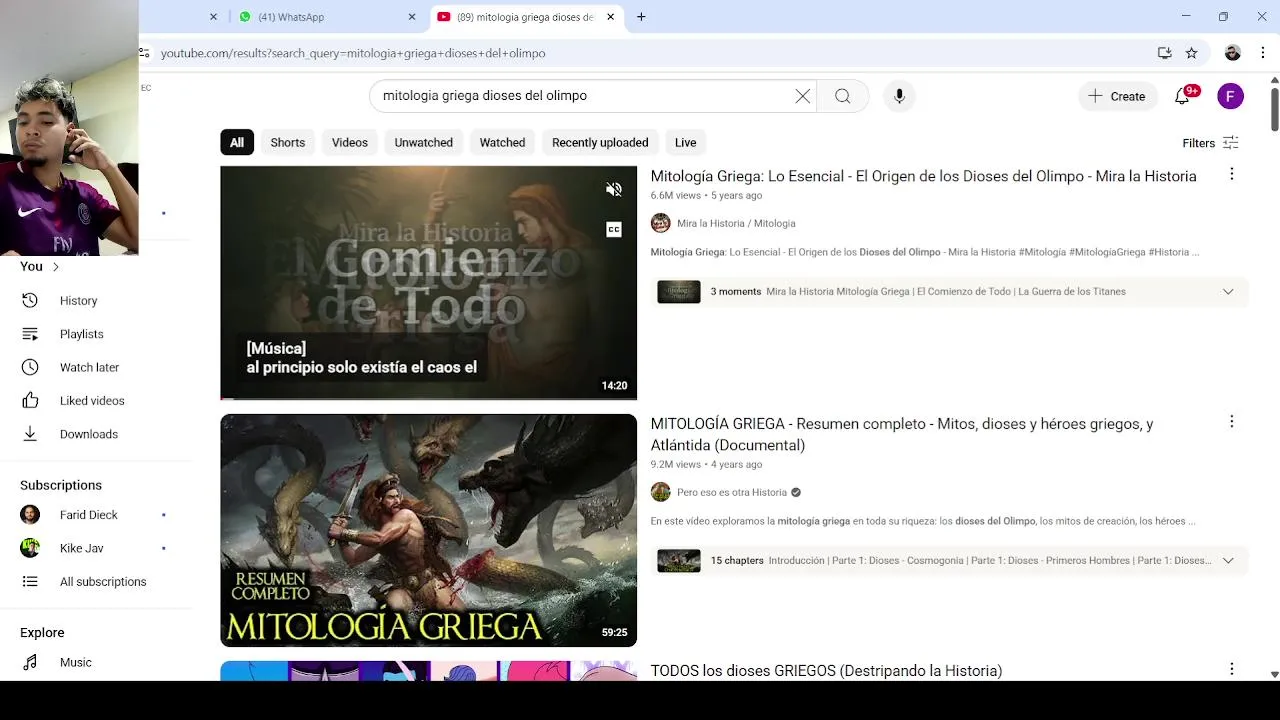
Task: Expand the You section chevron
Action: click(56, 267)
